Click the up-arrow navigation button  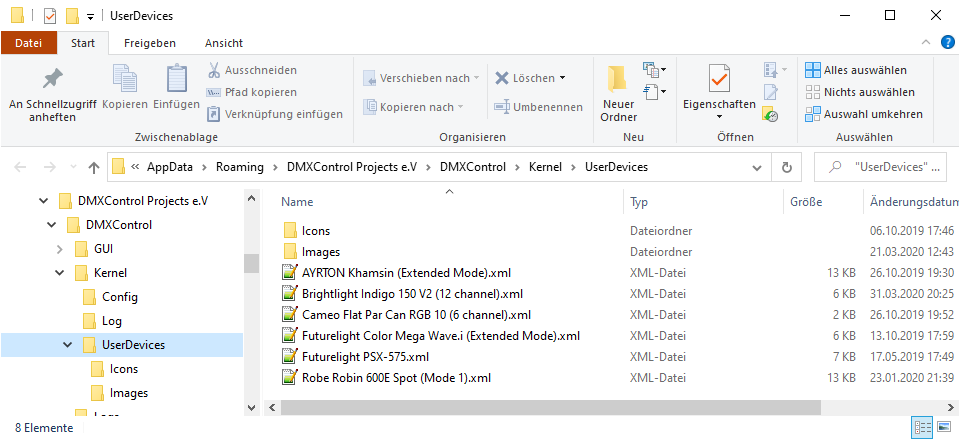click(94, 167)
